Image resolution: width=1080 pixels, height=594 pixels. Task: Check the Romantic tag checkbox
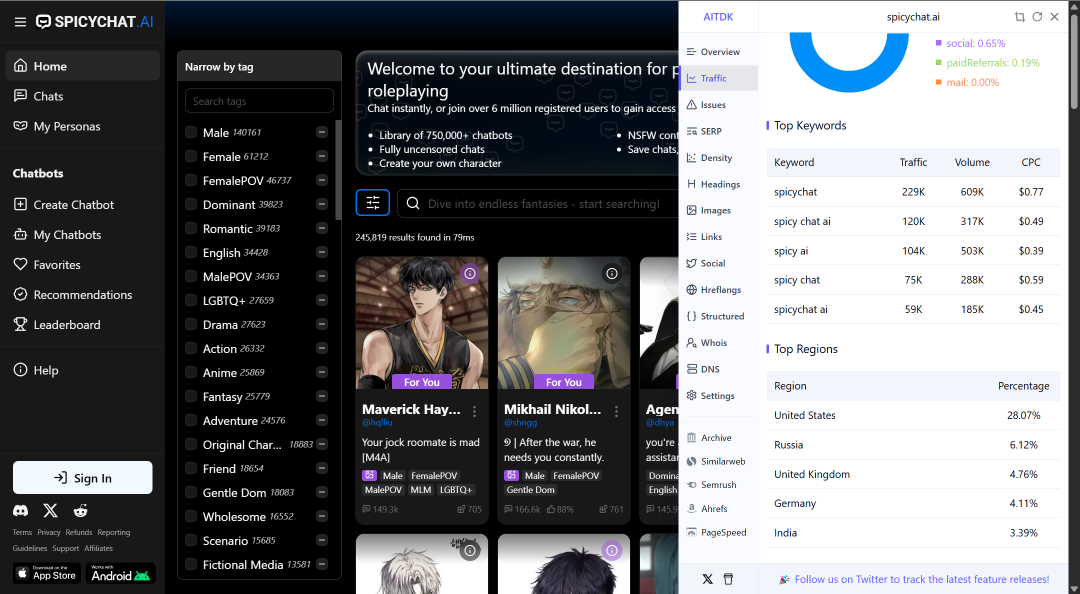[x=191, y=229]
